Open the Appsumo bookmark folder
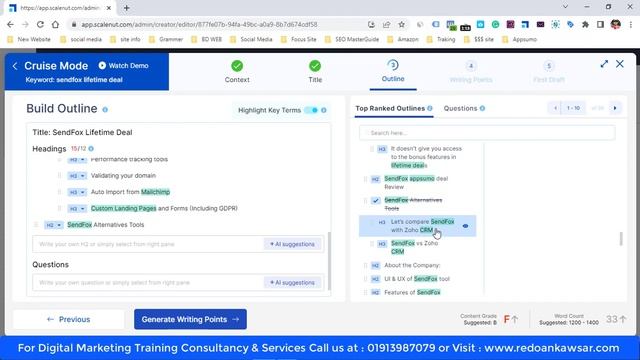The width and height of the screenshot is (640, 360). point(520,40)
